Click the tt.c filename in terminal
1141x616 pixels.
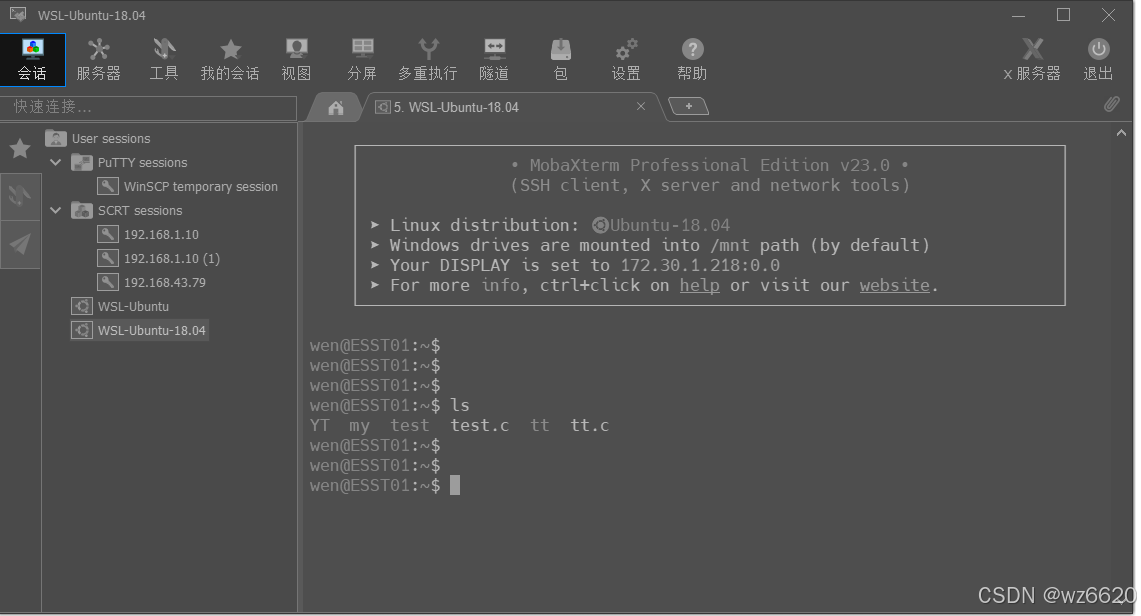589,425
